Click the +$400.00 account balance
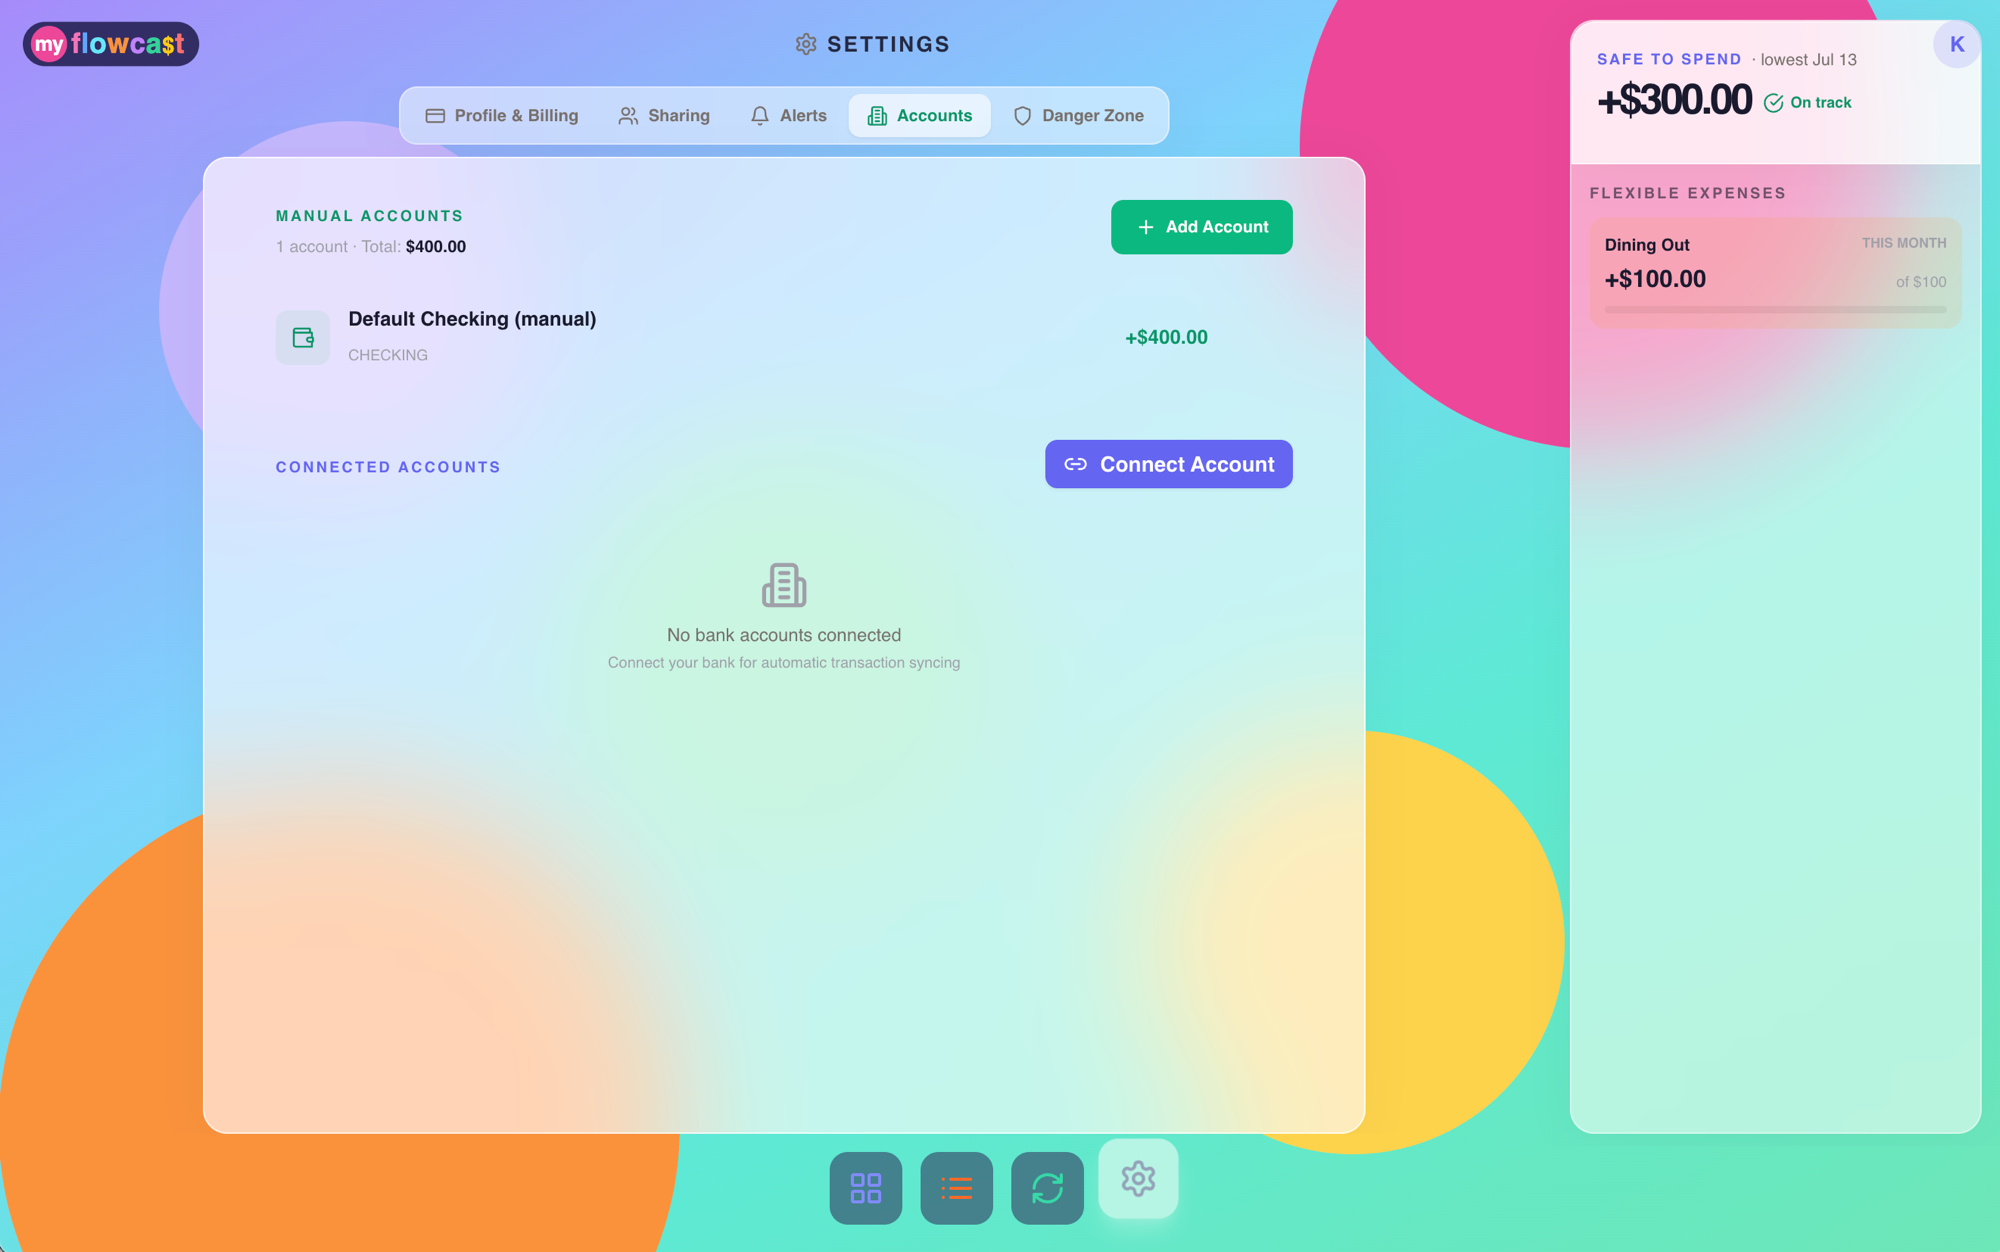This screenshot has height=1252, width=2000. pyautogui.click(x=1166, y=337)
